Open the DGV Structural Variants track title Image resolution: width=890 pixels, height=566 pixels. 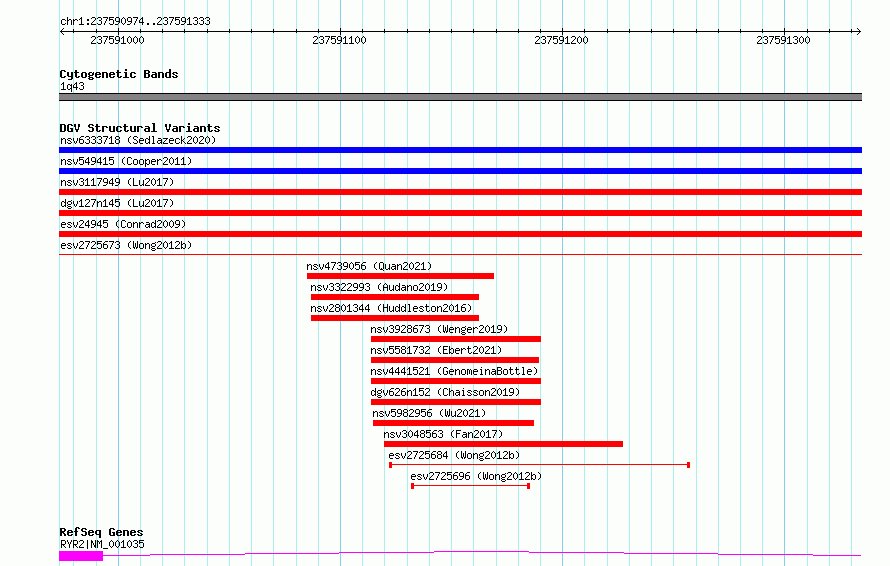coord(140,128)
